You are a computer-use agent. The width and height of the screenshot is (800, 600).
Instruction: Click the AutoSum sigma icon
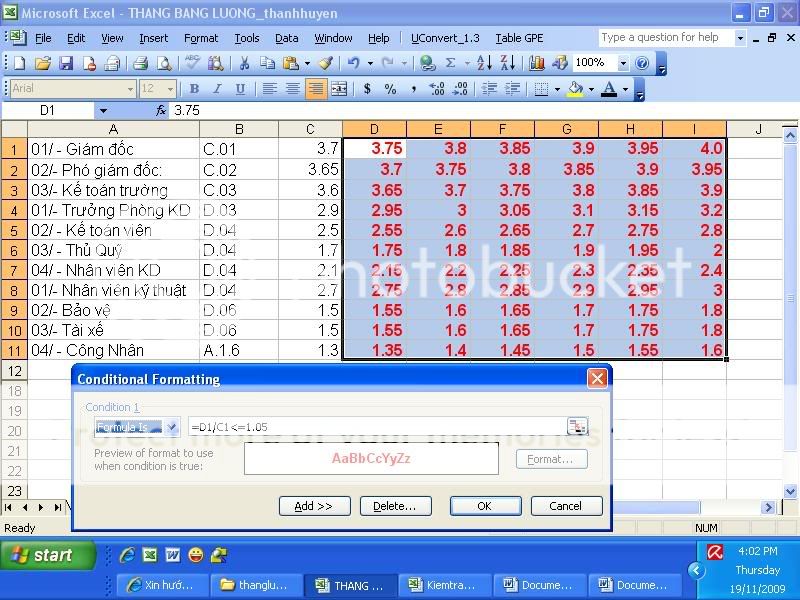[x=450, y=63]
